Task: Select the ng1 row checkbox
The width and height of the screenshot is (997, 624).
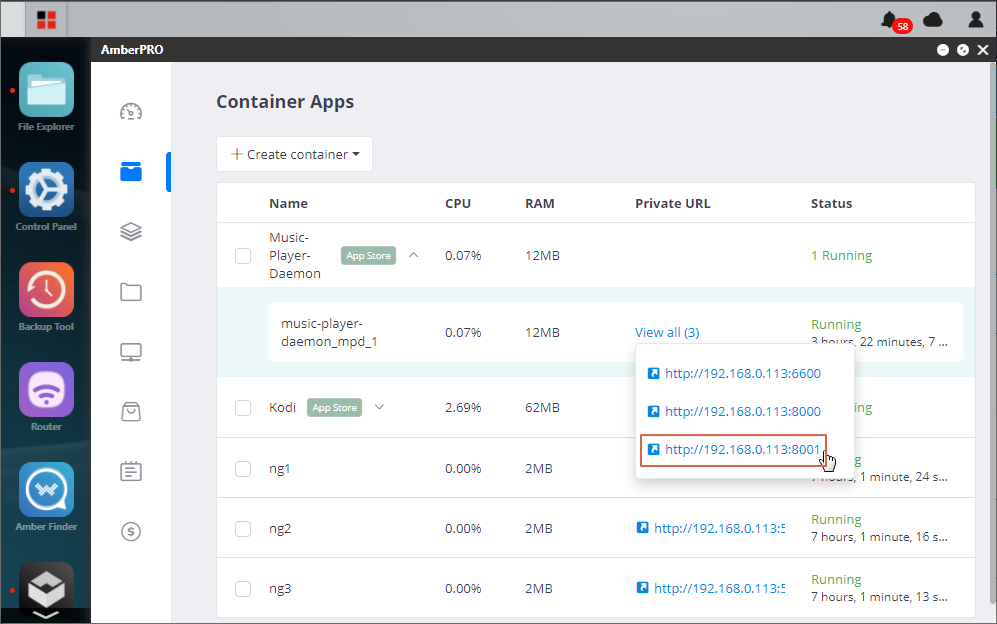Action: click(243, 469)
